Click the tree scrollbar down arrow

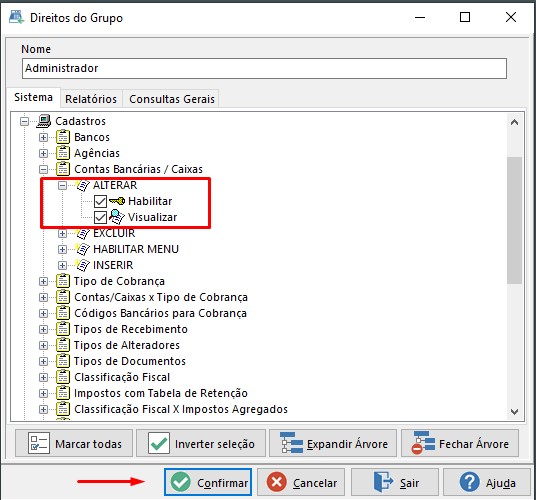pyautogui.click(x=514, y=411)
